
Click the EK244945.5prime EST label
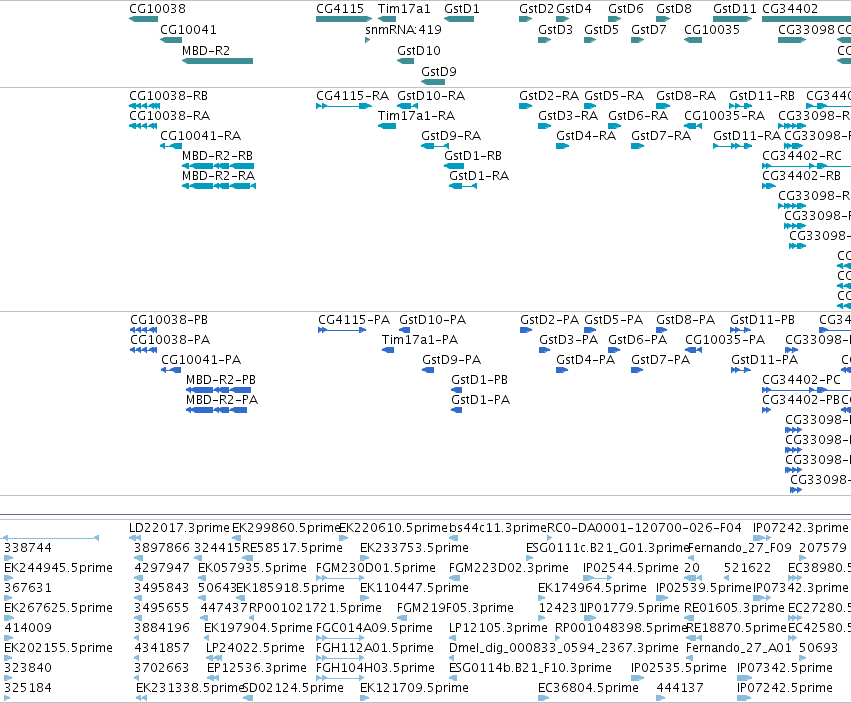(x=59, y=568)
